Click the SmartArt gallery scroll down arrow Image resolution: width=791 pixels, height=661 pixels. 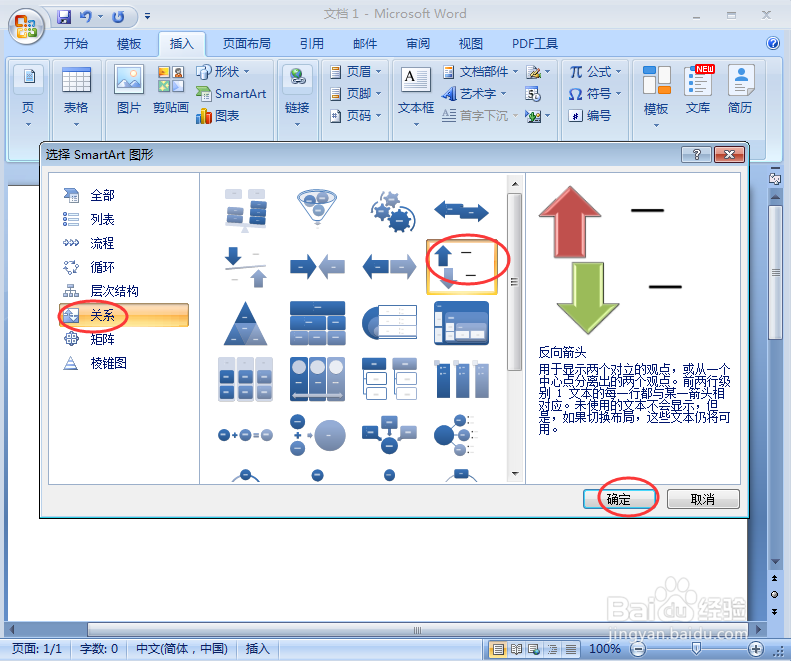(515, 473)
